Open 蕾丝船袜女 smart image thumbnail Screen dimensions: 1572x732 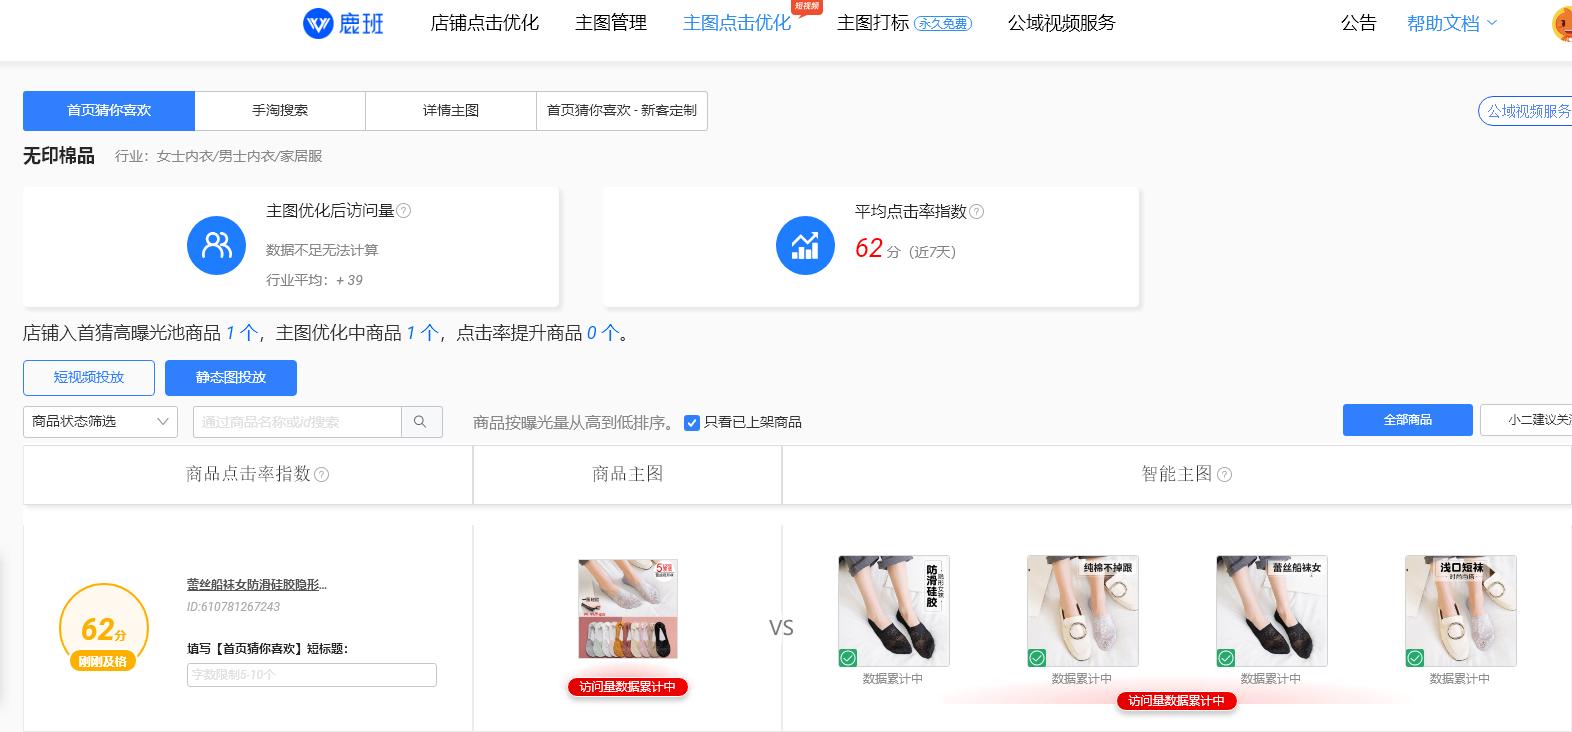coord(1272,611)
